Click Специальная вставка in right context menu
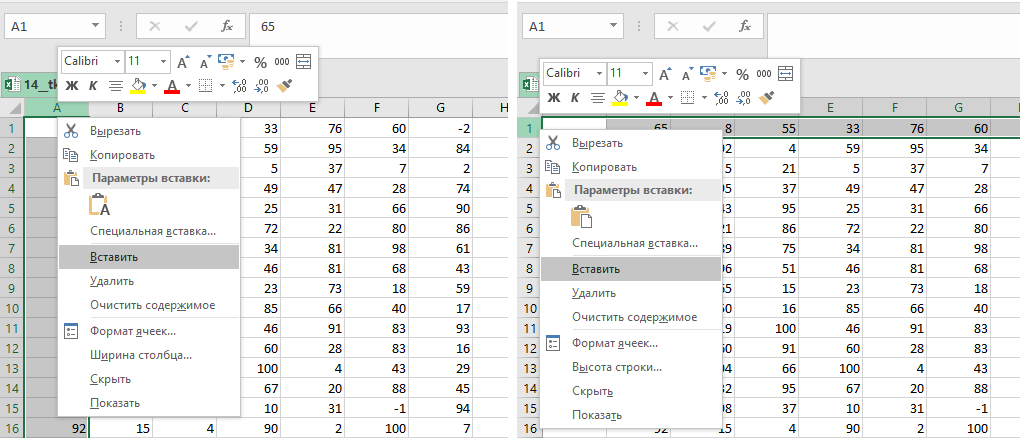The width and height of the screenshot is (1020, 438). point(635,243)
